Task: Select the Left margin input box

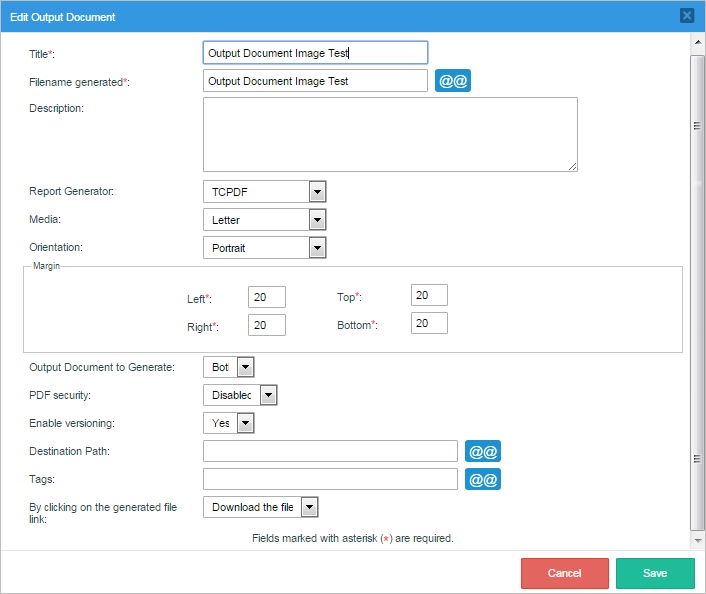Action: [267, 297]
